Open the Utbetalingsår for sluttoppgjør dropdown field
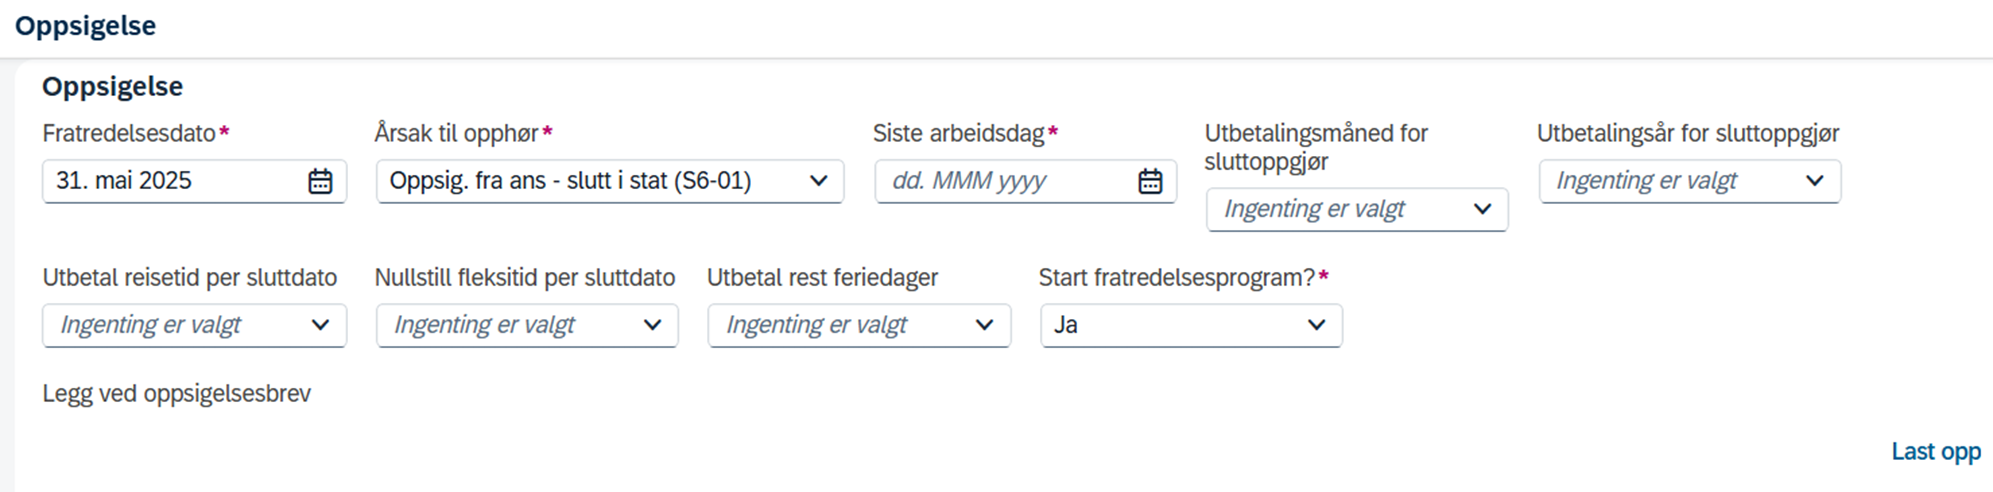The width and height of the screenshot is (1993, 492). click(x=1689, y=181)
